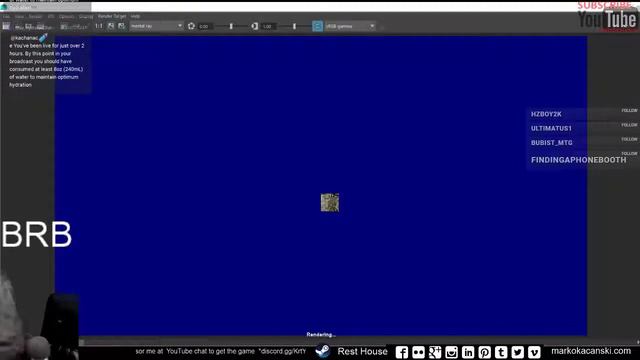Click the FINDINGAPHONEBOOTH username
The height and width of the screenshot is (360, 640).
click(x=578, y=160)
